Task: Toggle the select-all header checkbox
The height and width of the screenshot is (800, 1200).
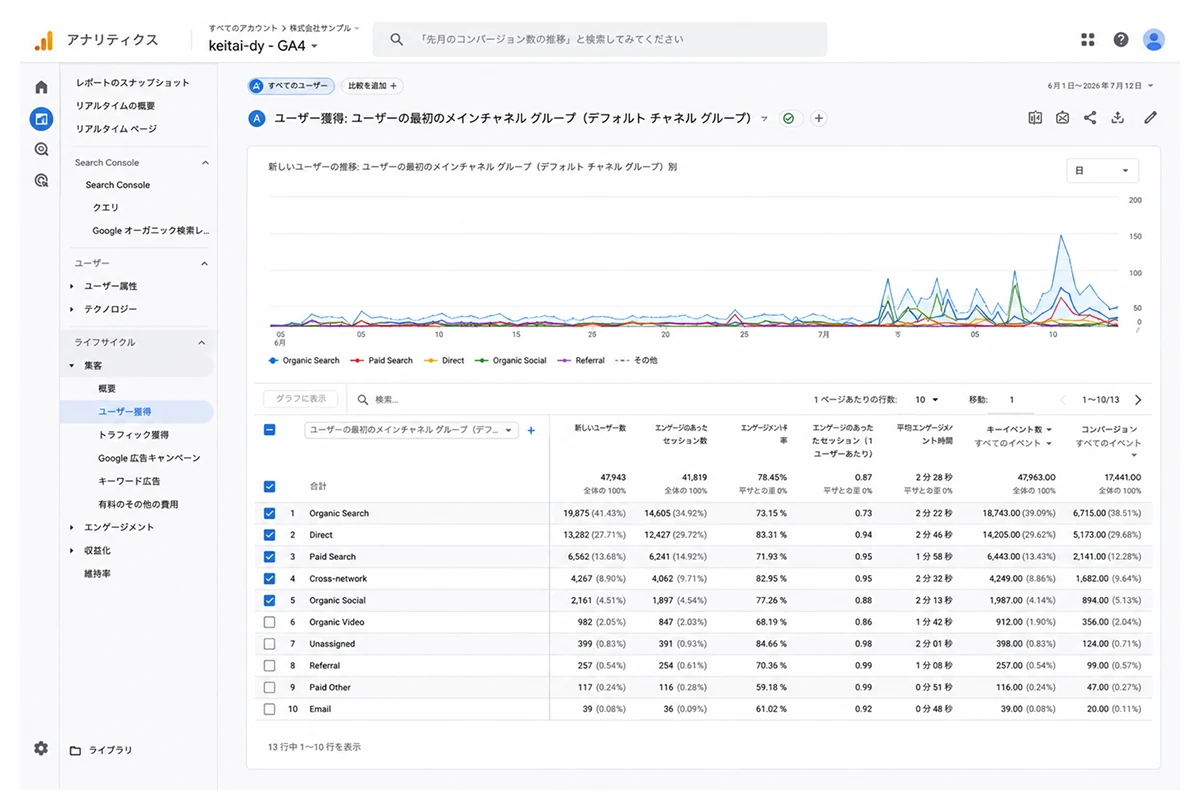Action: coord(269,430)
